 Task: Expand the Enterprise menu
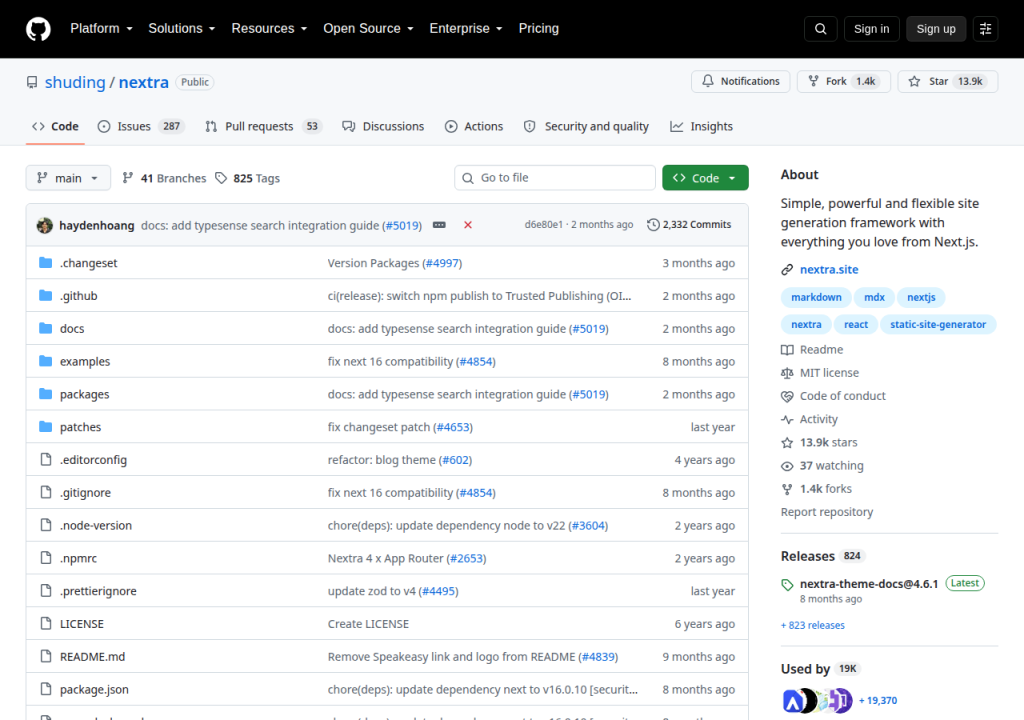click(466, 28)
